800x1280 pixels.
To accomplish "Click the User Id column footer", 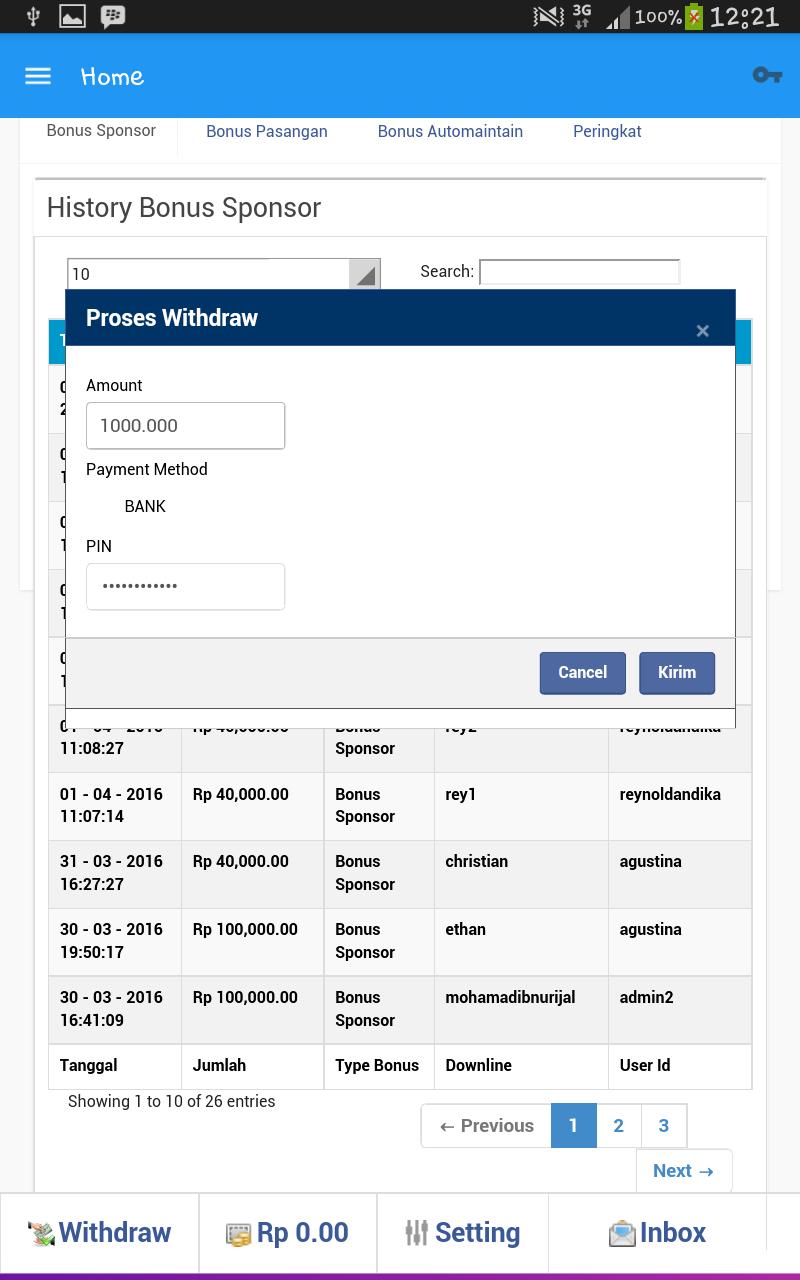I will 680,1066.
